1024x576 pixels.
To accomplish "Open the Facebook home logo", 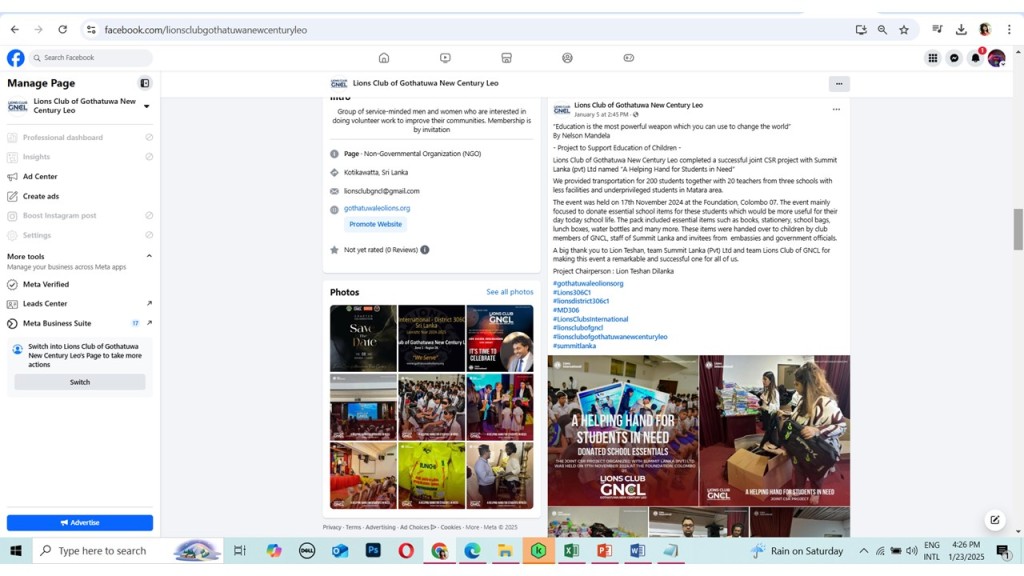I will tap(16, 57).
